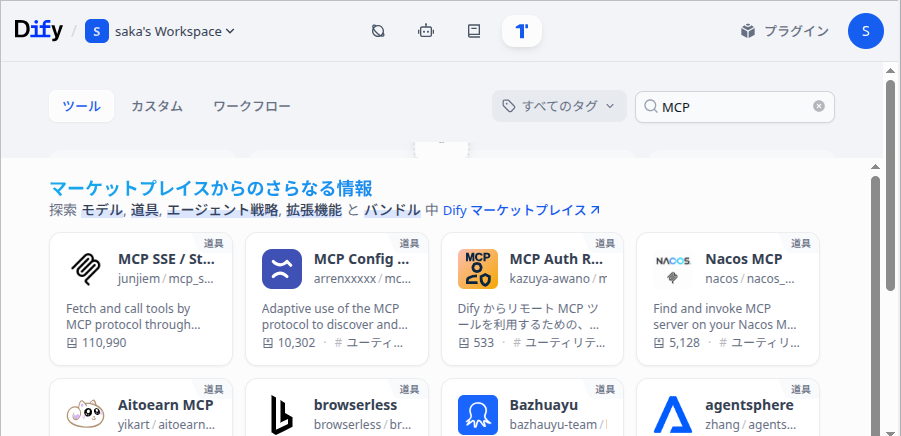Expand saka's Workspace dropdown chevron
Screen dimensions: 901x436
coord(230,31)
